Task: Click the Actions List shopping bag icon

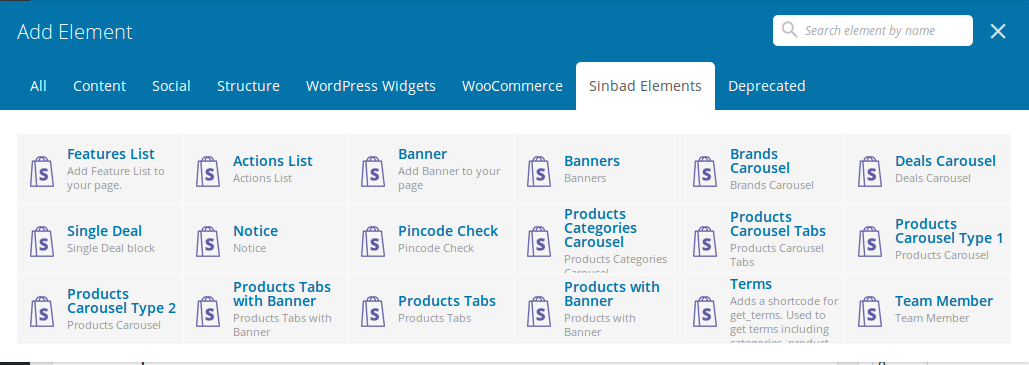Action: (207, 171)
